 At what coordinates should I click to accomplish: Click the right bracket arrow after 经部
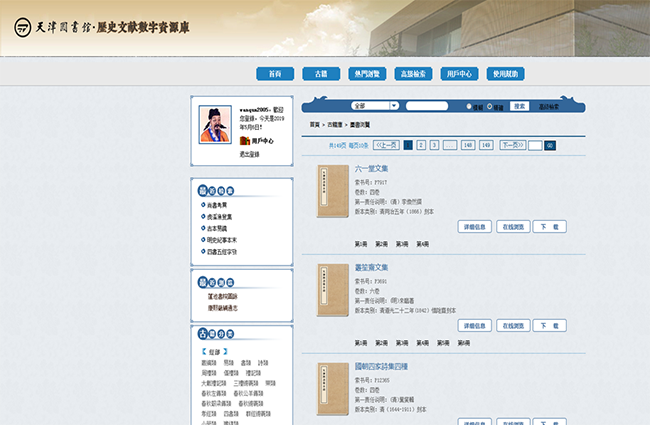pyautogui.click(x=225, y=352)
